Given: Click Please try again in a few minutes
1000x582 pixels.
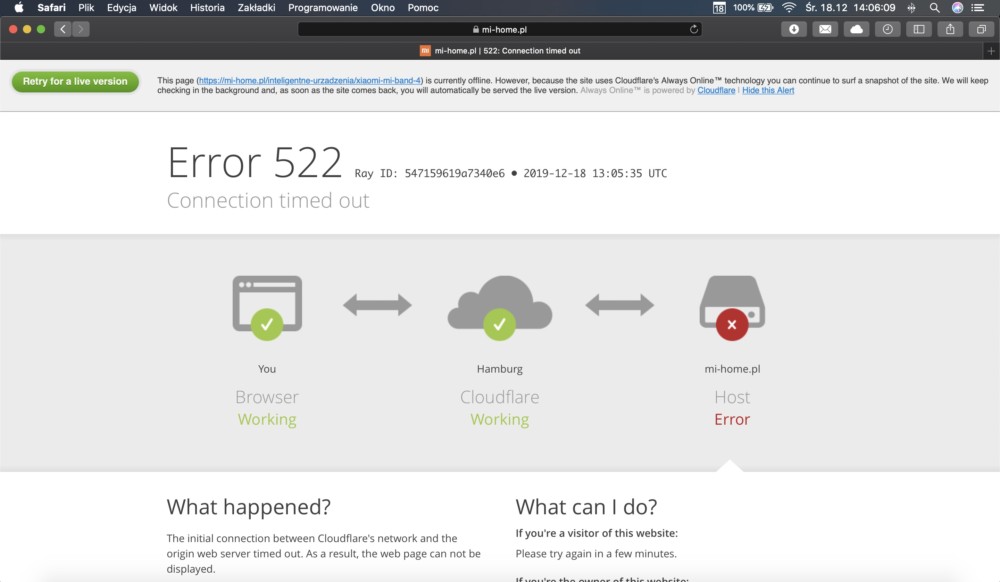Looking at the screenshot, I should coord(596,554).
